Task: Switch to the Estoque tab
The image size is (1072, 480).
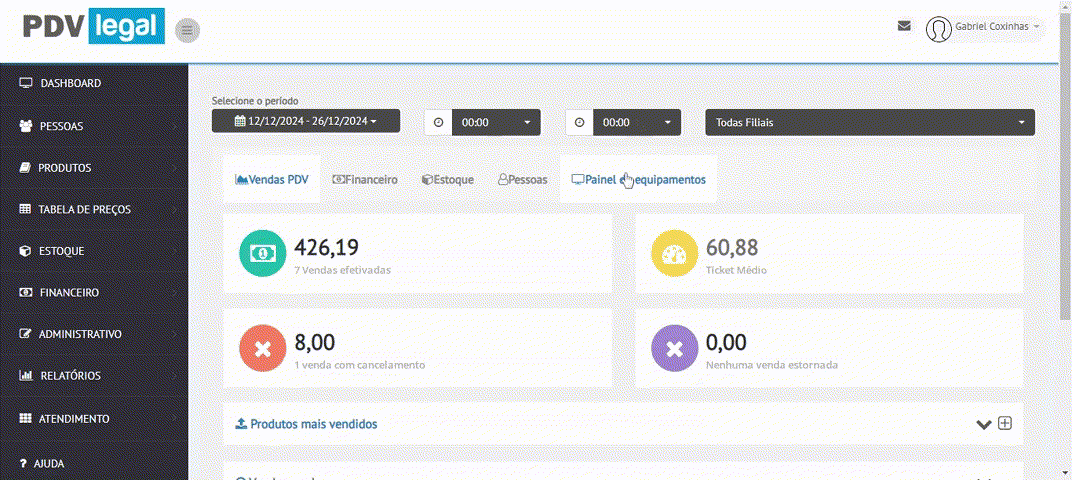Action: (447, 180)
